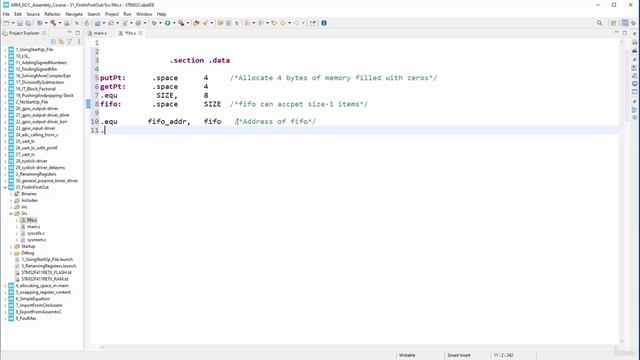Switch to the main.c editor tab
The width and height of the screenshot is (640, 360).
point(98,33)
